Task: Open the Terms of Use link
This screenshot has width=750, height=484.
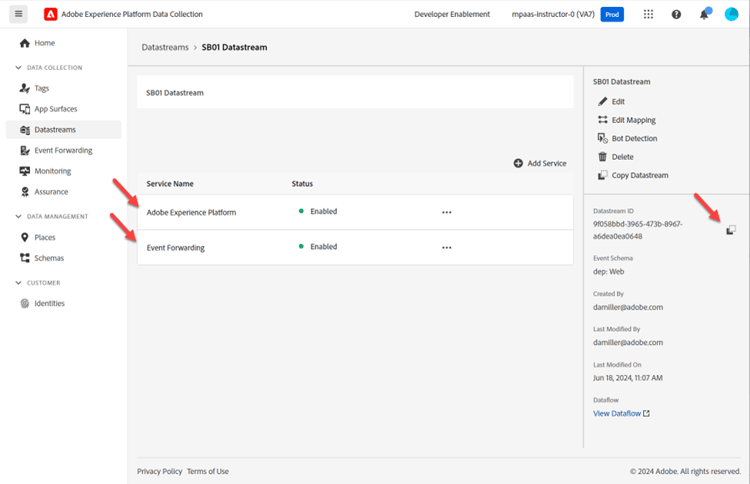Action: point(208,471)
